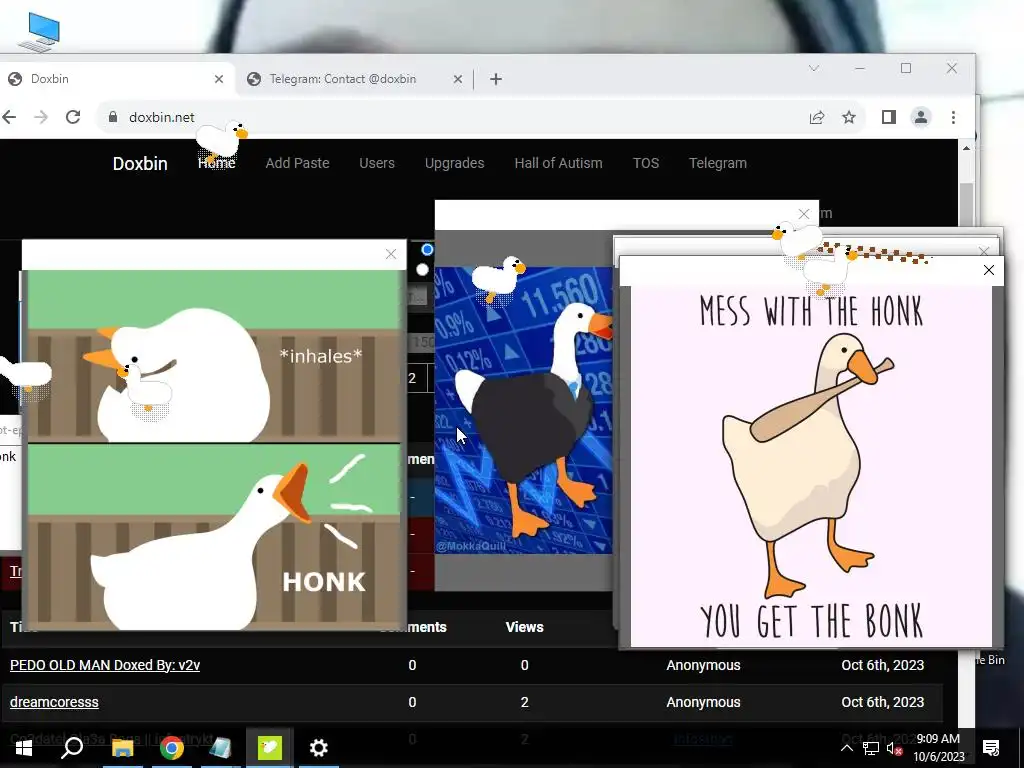Click the muted volume tray icon
1024x768 pixels.
[x=895, y=748]
